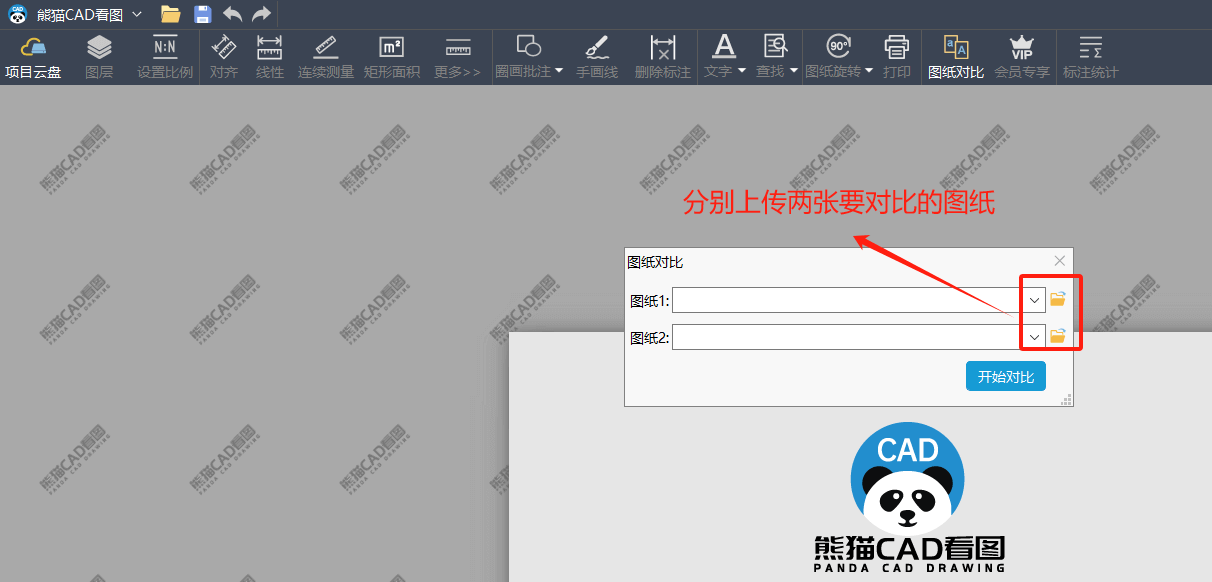1212x582 pixels.
Task: Click the panda CAD app logo icon
Action: [18, 14]
